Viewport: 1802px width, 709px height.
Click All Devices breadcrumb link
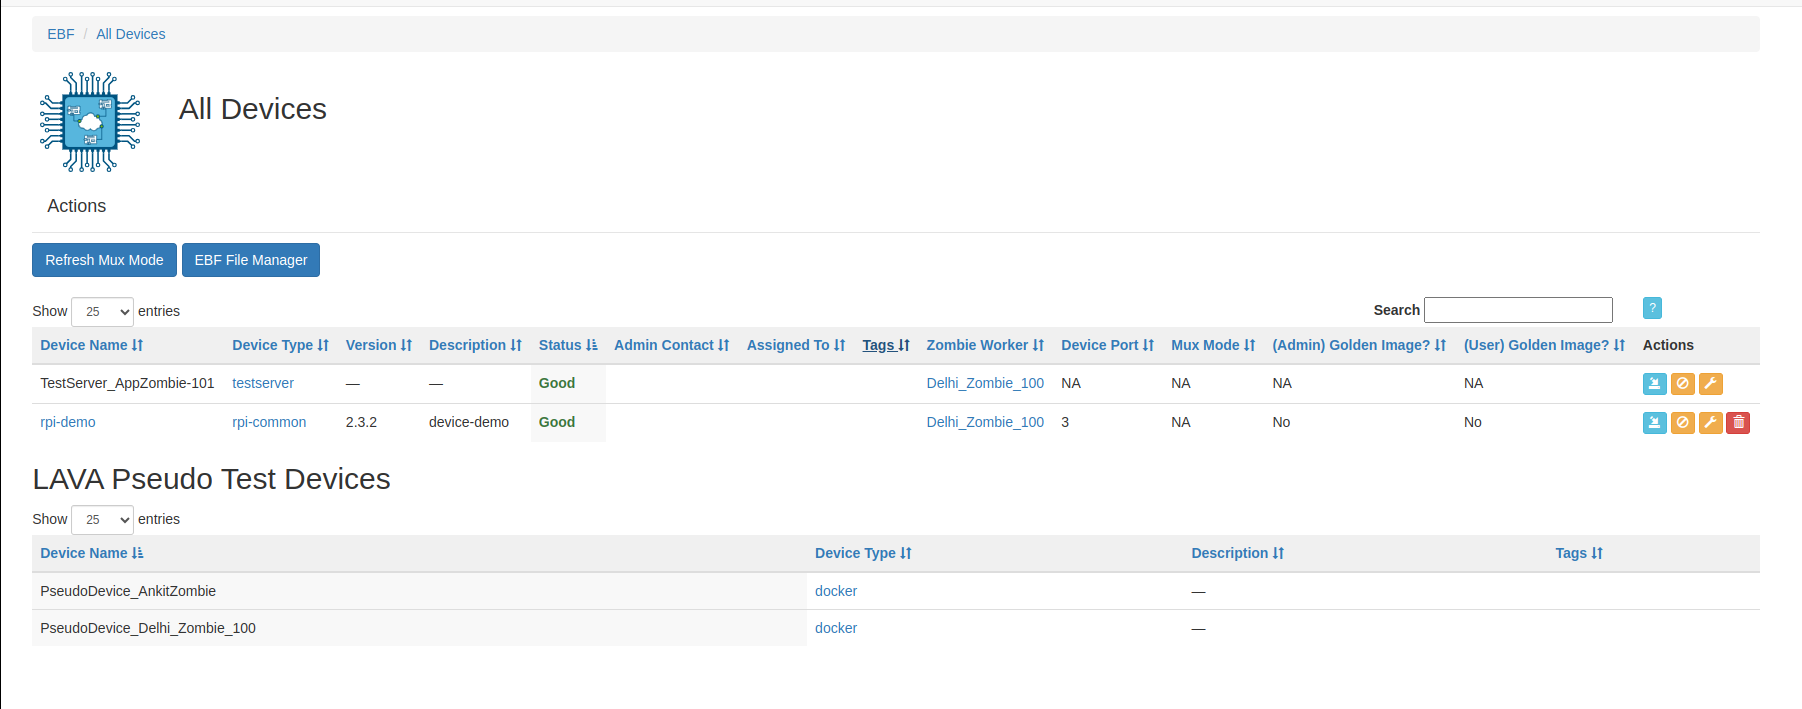tap(131, 34)
